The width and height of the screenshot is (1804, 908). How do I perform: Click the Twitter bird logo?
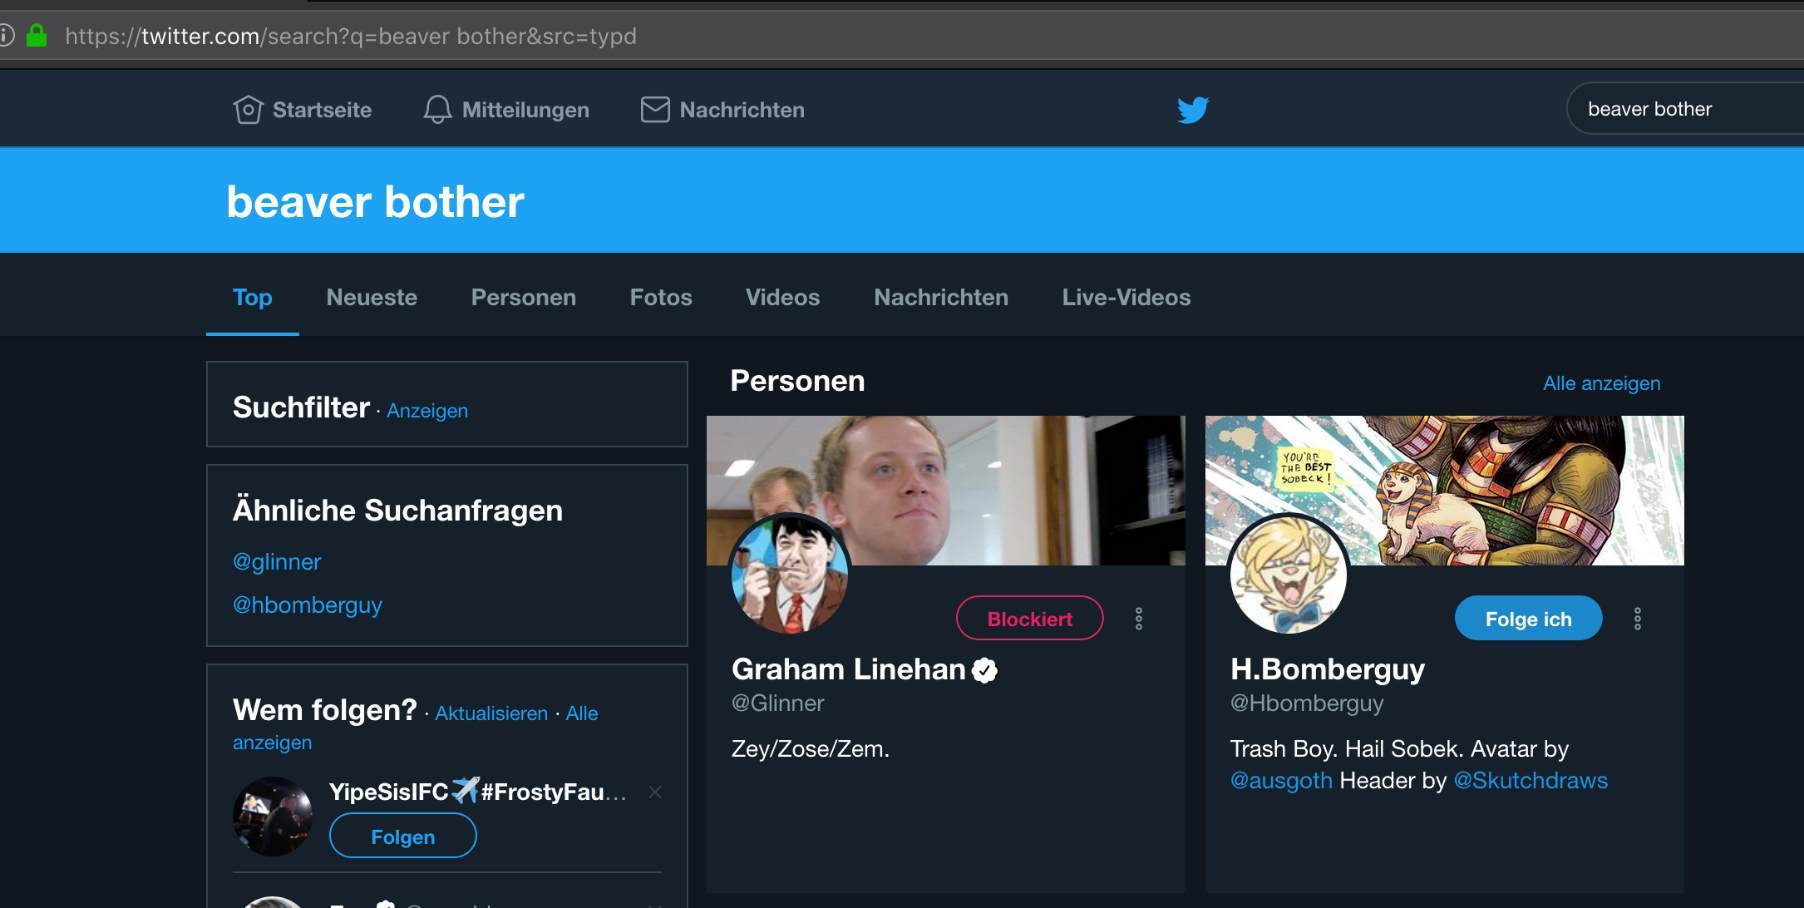point(1193,110)
